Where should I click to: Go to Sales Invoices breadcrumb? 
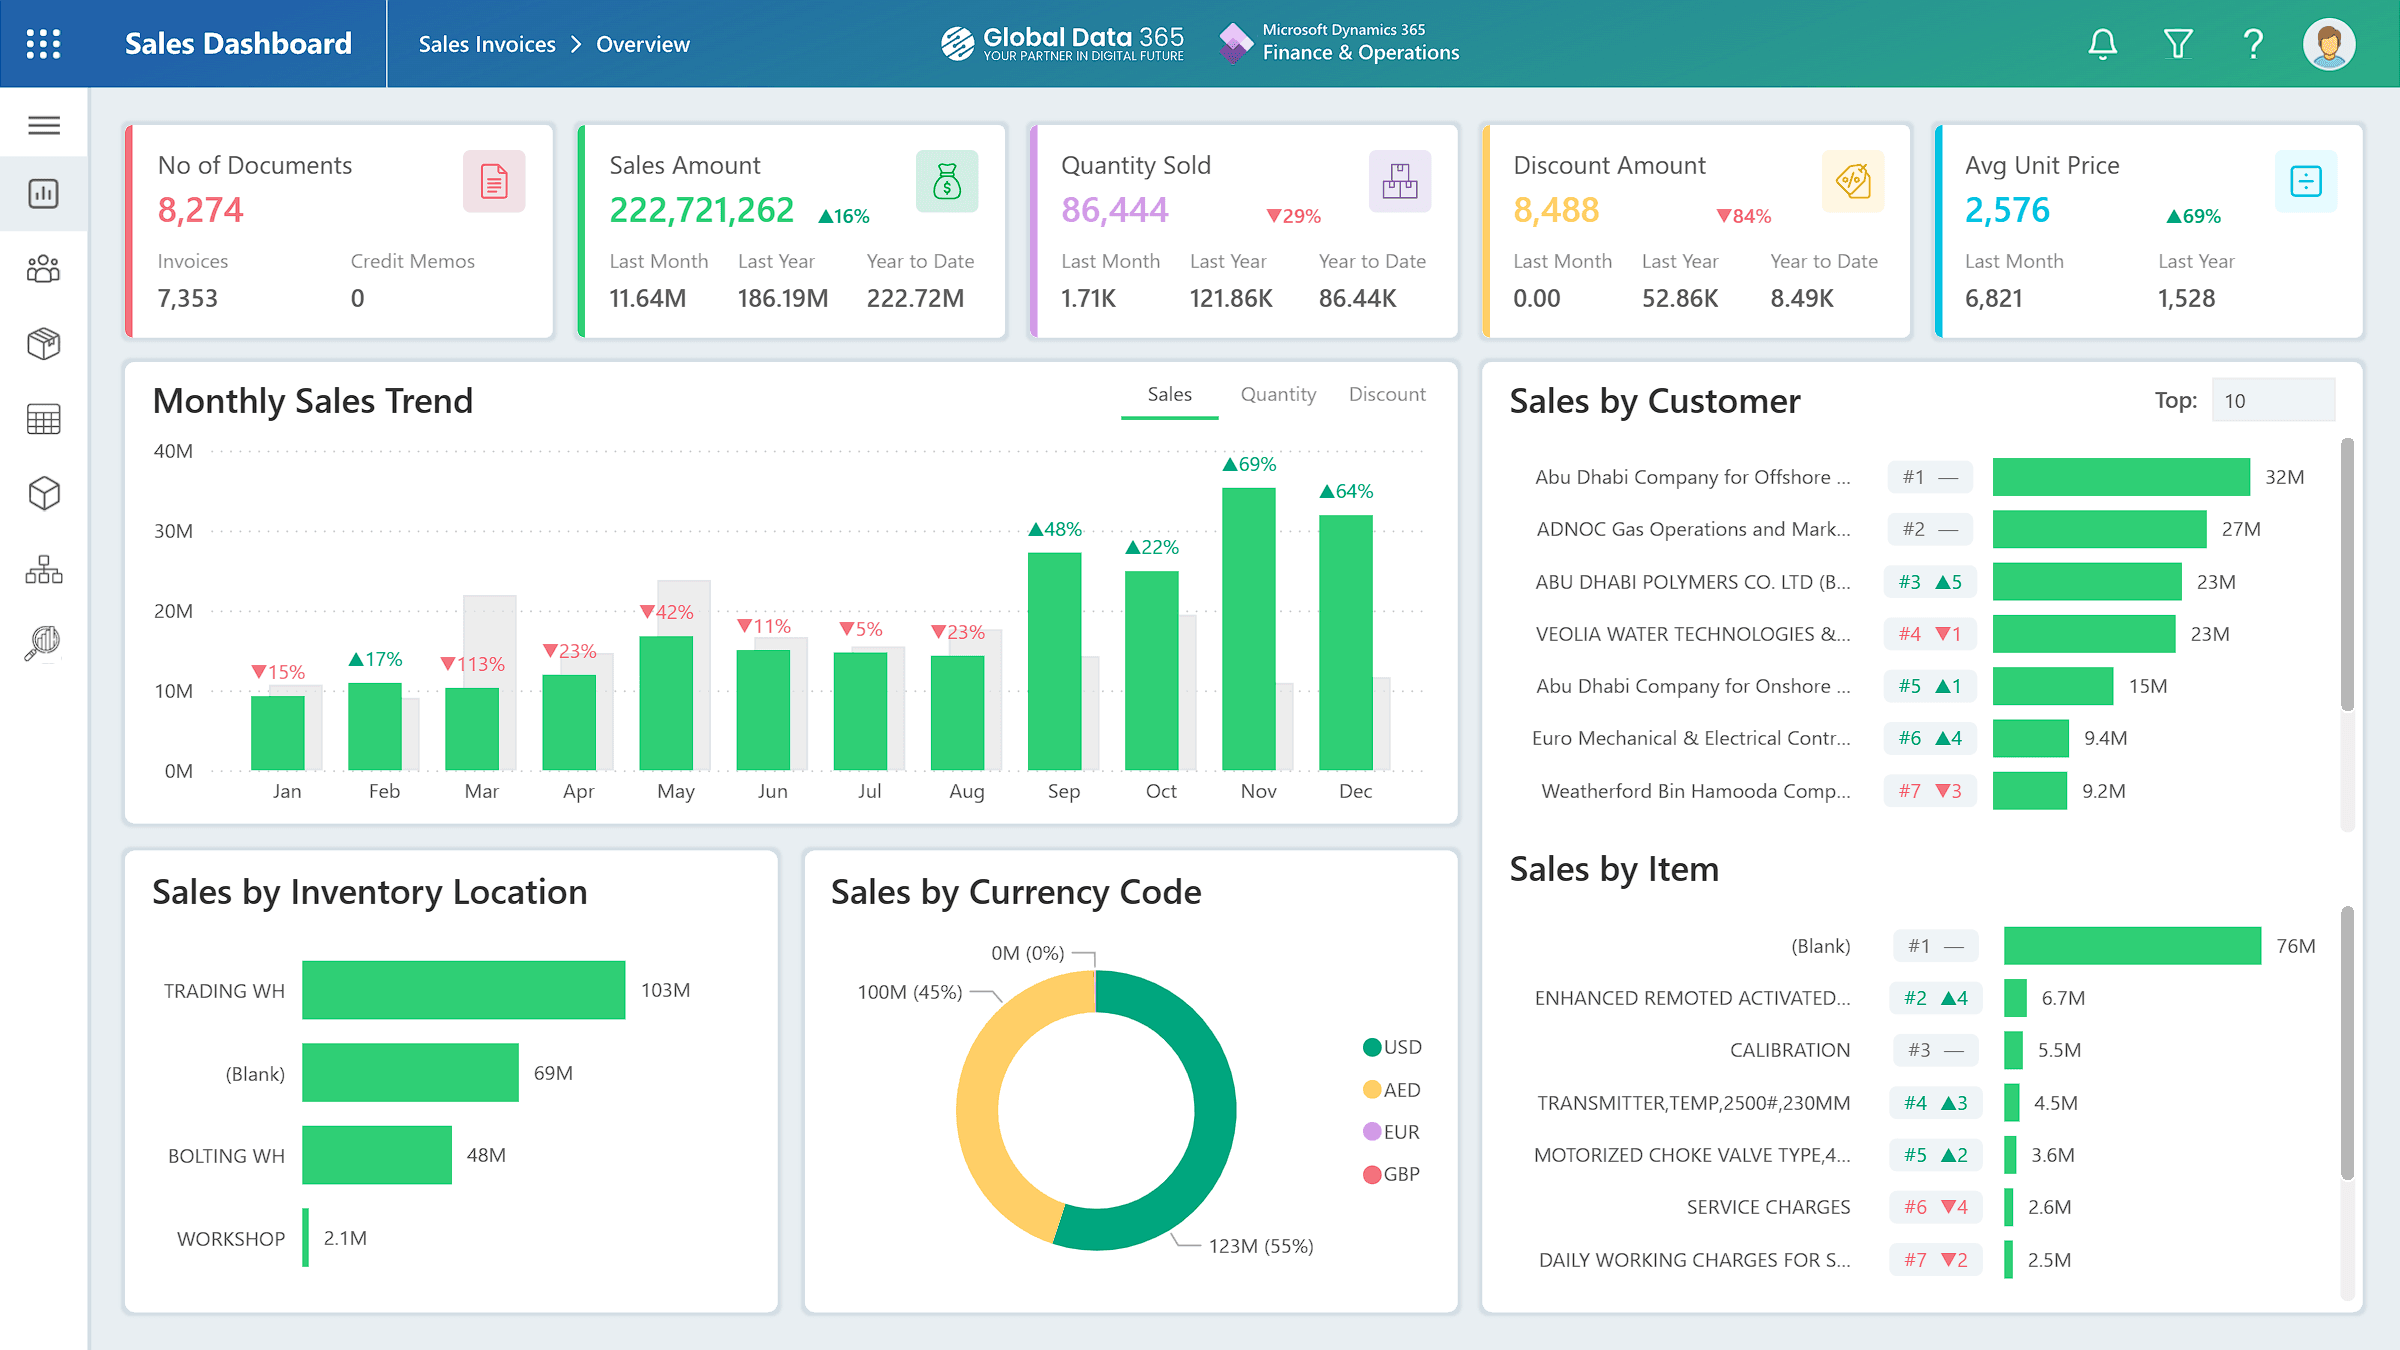tap(487, 44)
